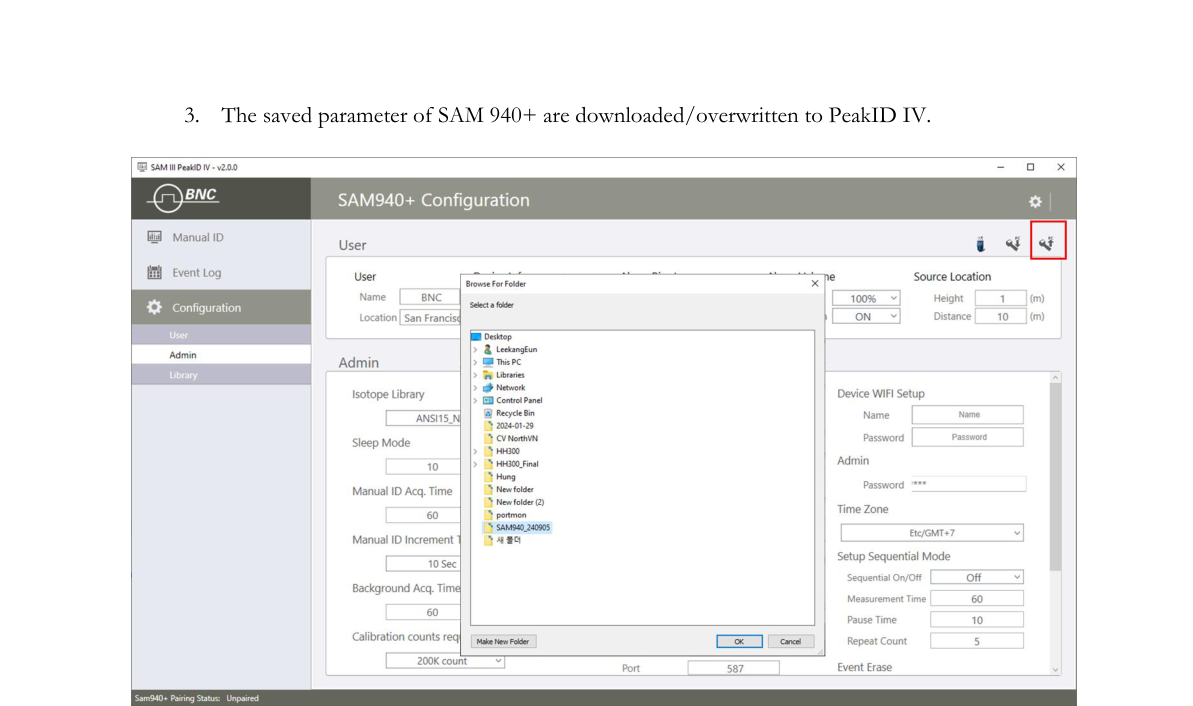Open the Etc/GMT+7 time zone dropdown
Screen dimensions: 1193x706
click(932, 533)
